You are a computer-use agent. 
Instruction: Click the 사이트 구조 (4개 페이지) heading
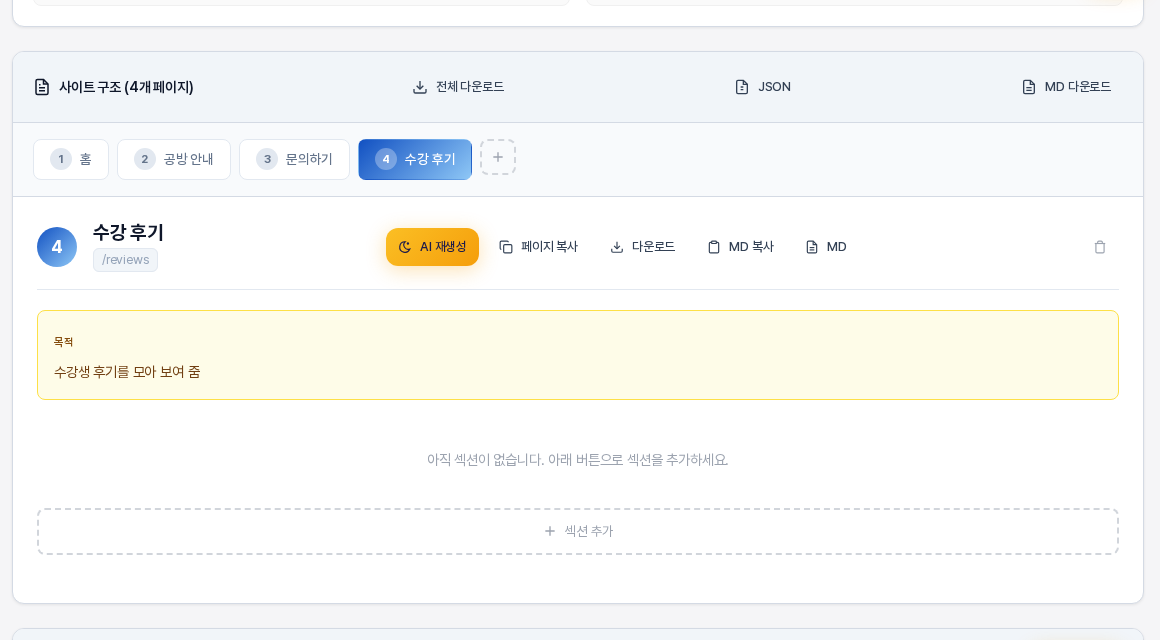click(127, 87)
